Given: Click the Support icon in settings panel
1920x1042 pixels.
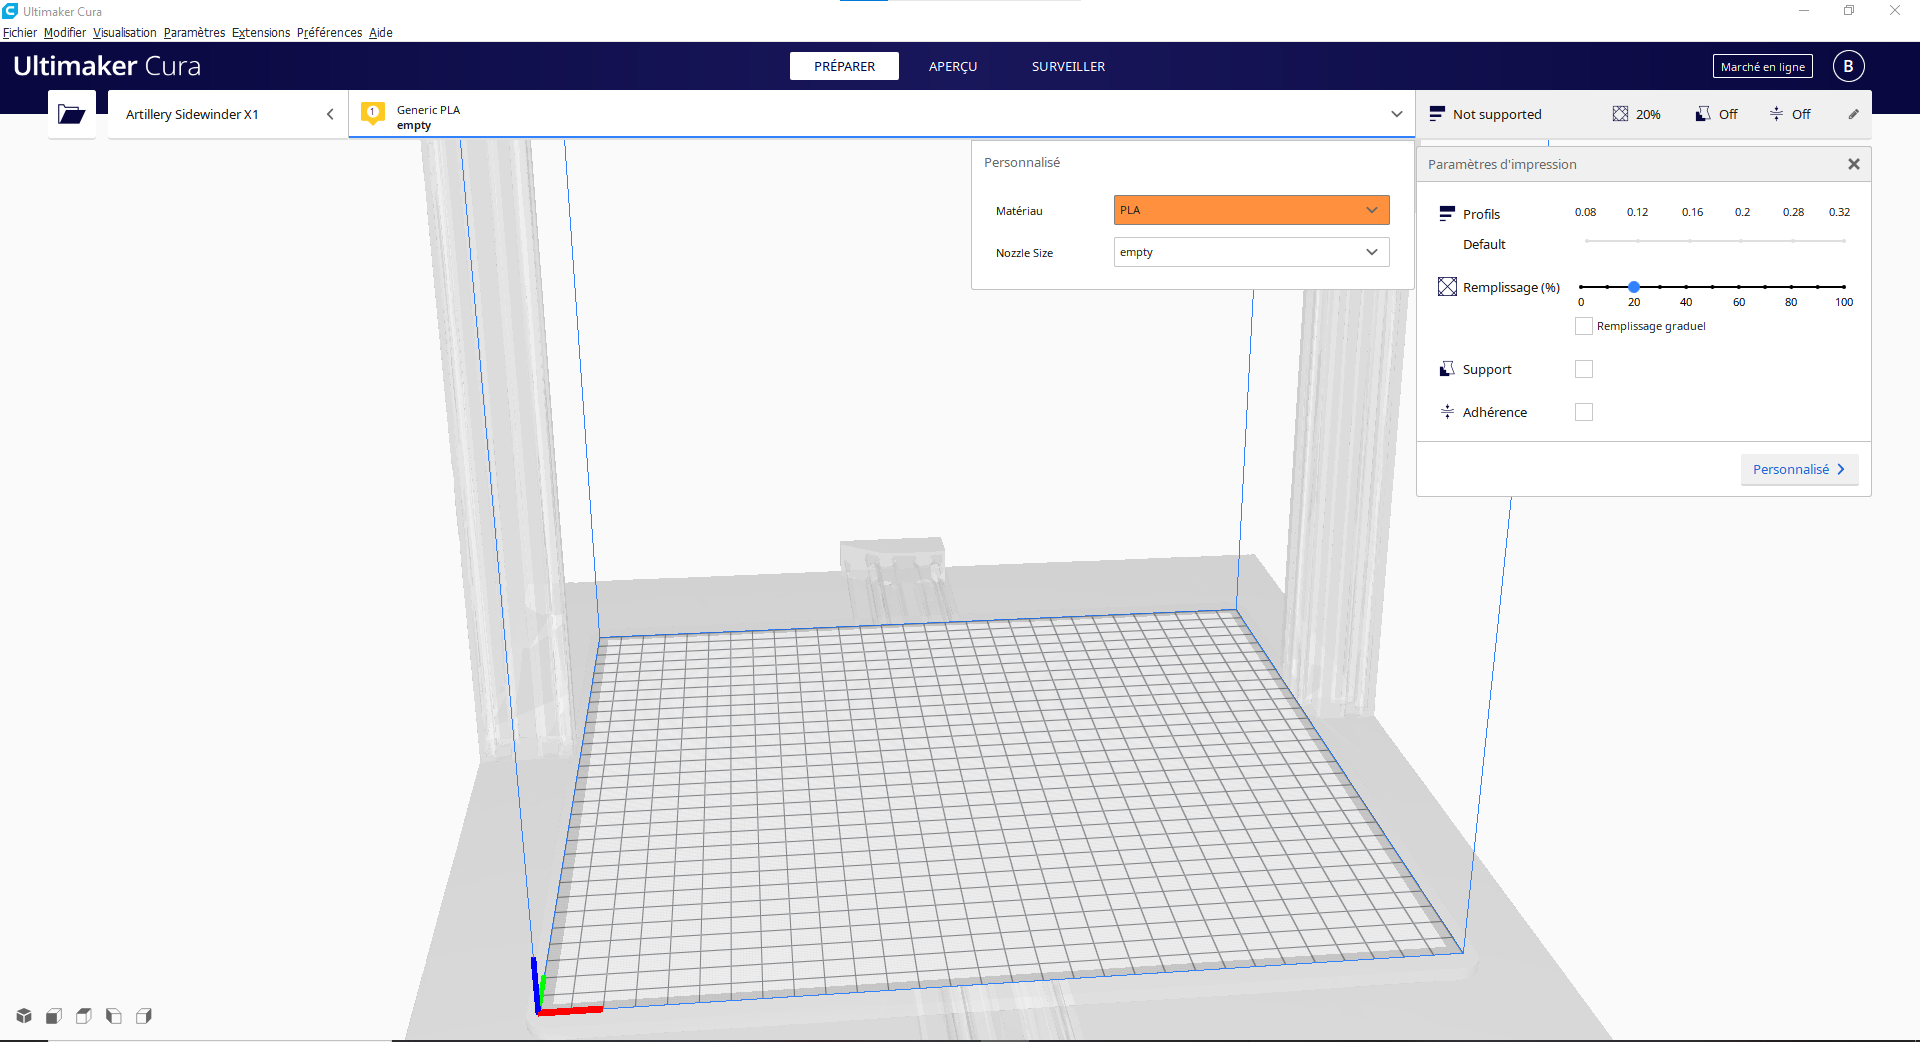Looking at the screenshot, I should 1447,369.
